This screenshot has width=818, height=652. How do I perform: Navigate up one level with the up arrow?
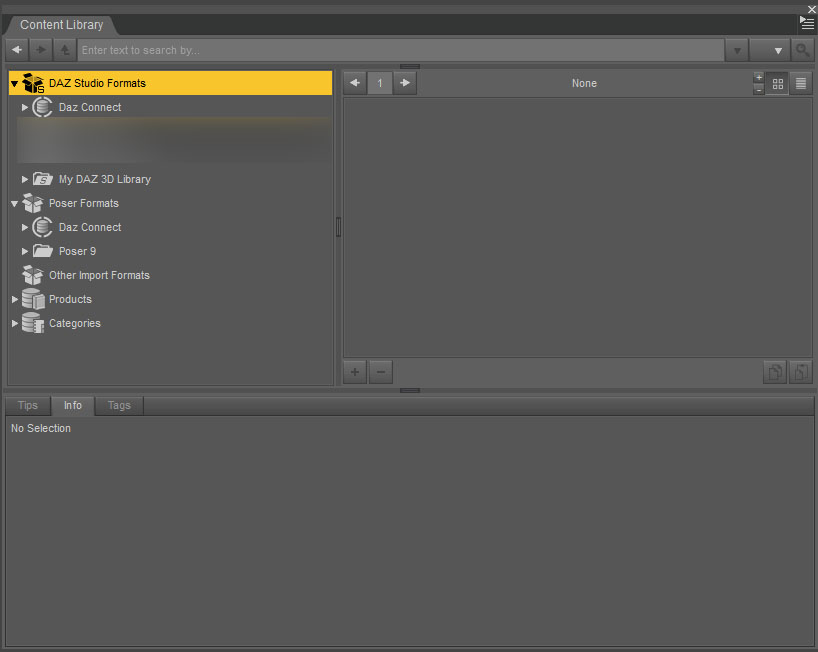65,50
